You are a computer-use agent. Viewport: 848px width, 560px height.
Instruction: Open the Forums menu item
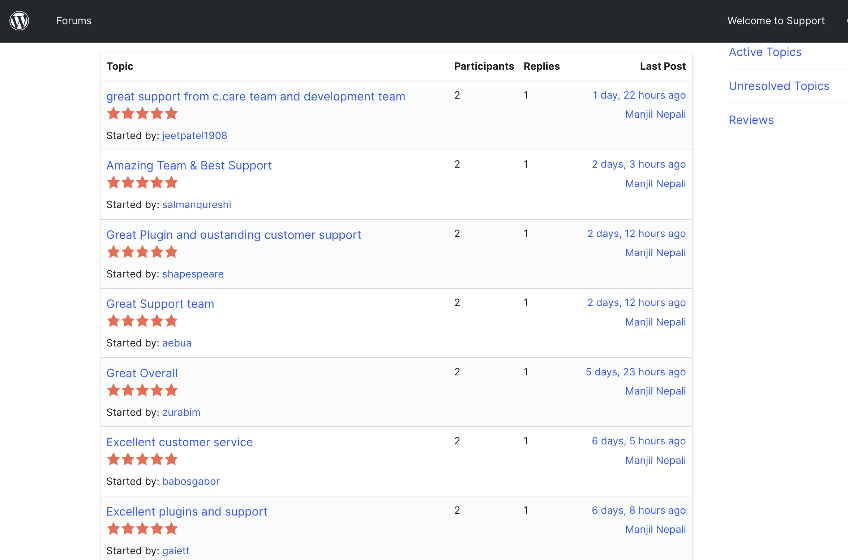[x=74, y=21]
